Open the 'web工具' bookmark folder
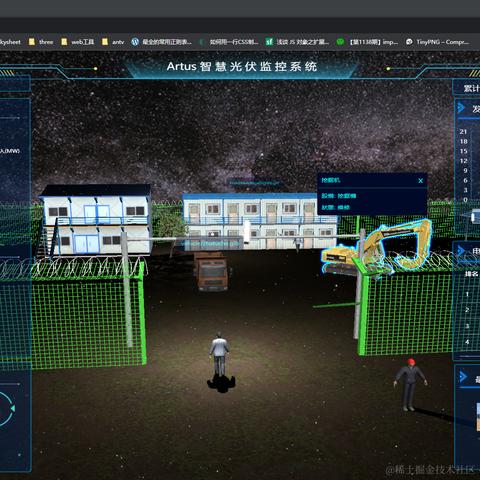Screen dimensions: 480x480 pyautogui.click(x=78, y=42)
